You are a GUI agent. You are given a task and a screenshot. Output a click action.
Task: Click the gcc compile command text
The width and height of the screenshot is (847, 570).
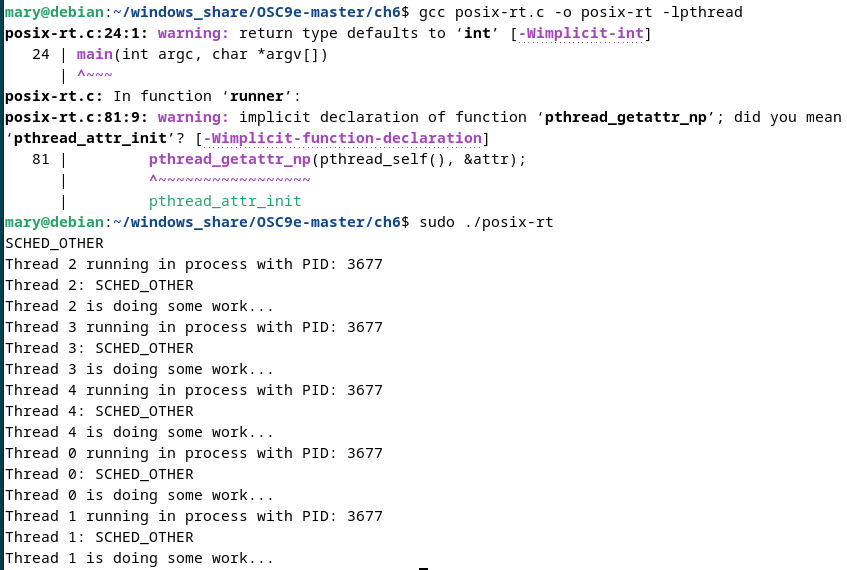581,12
